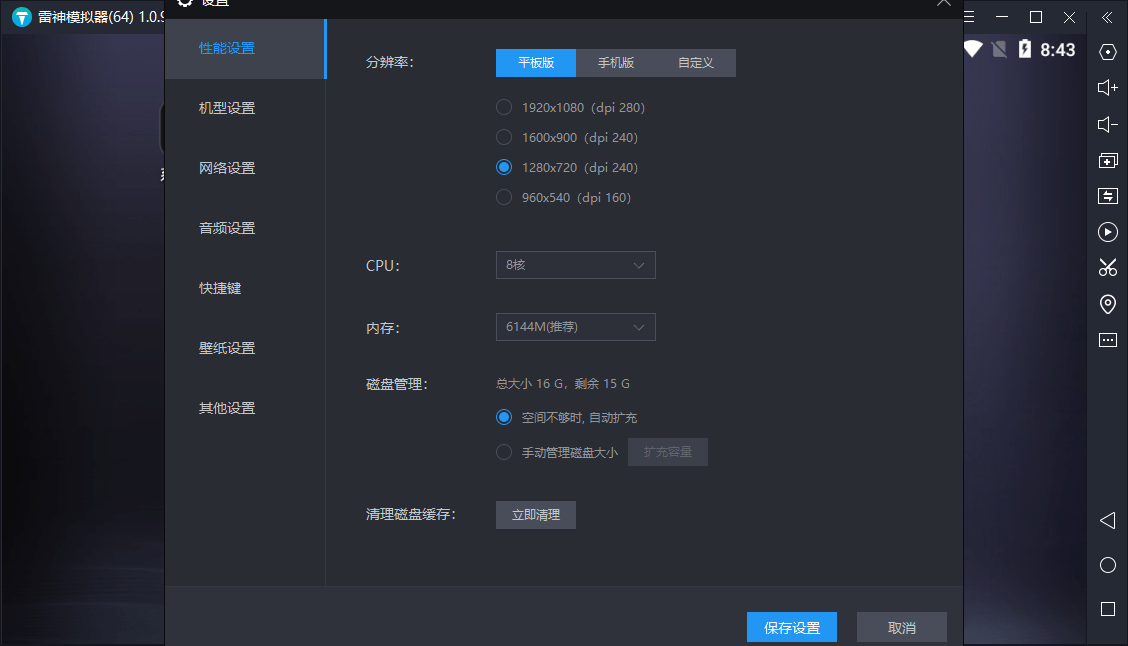Image resolution: width=1128 pixels, height=646 pixels.
Task: Switch to 手机版 resolution tab
Action: [616, 63]
